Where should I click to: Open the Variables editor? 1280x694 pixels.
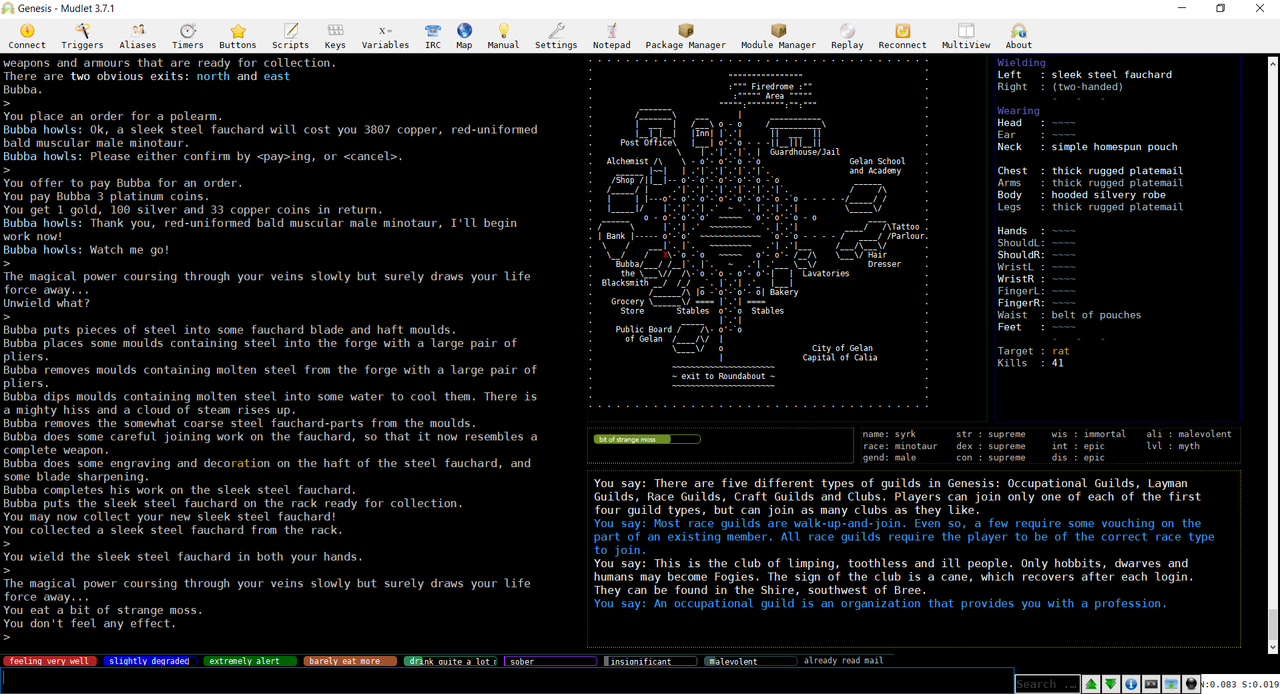385,36
